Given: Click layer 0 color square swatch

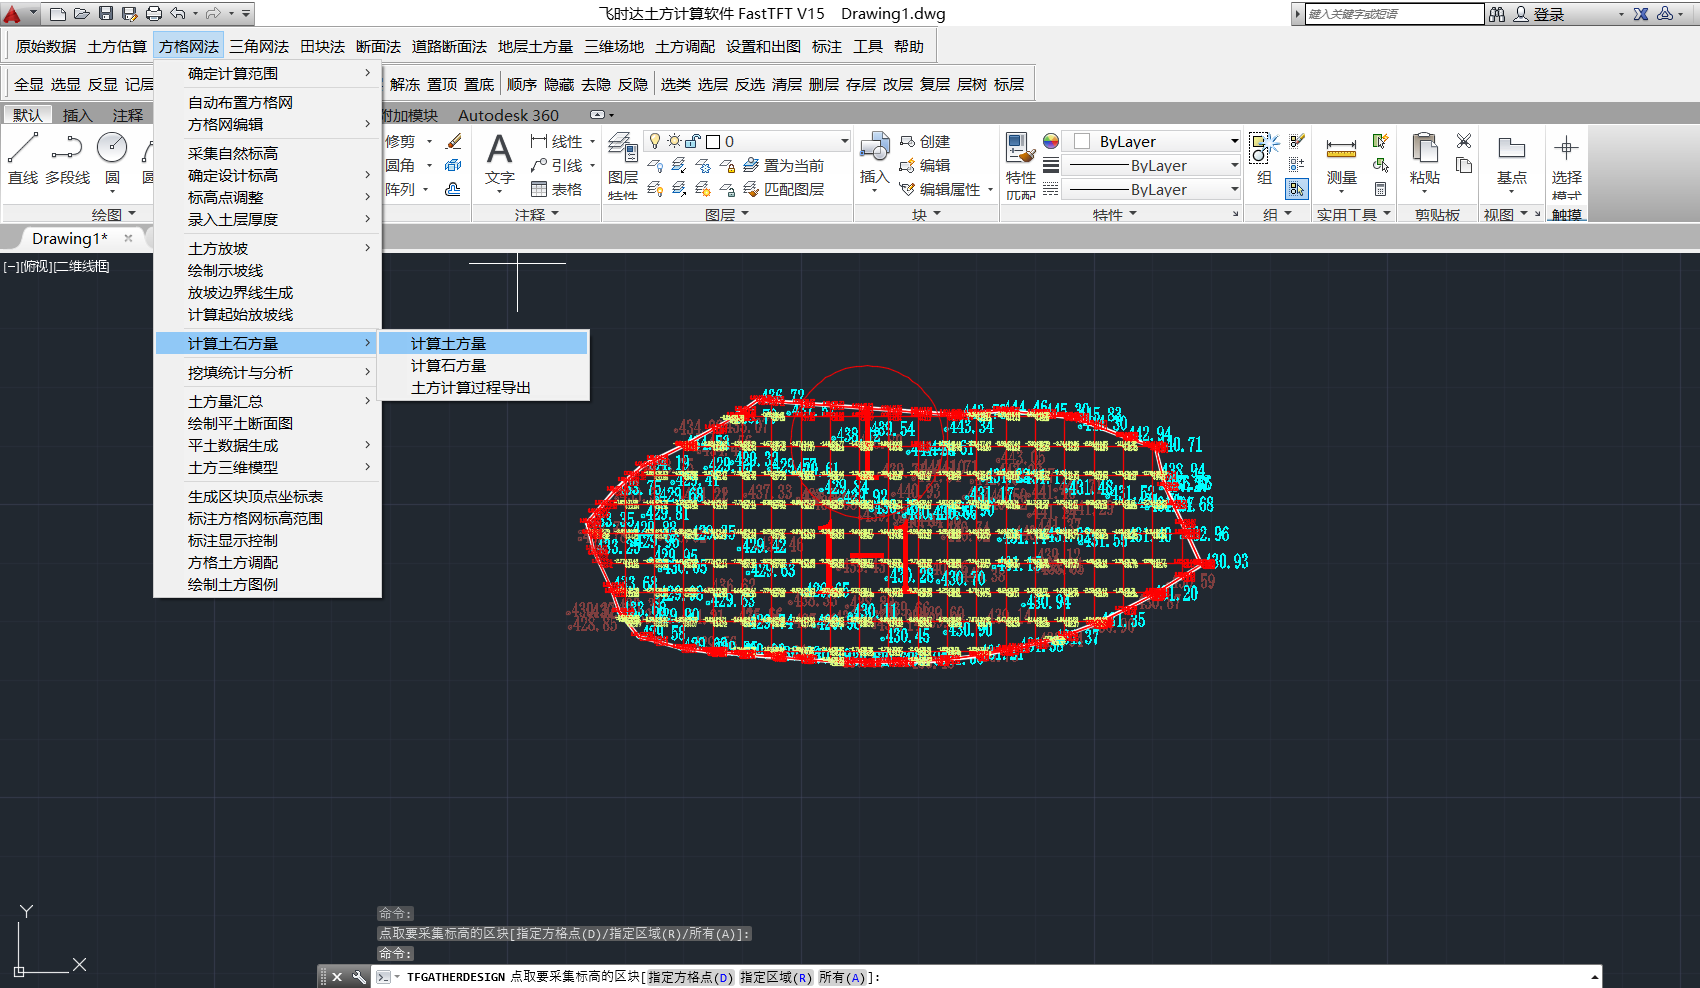Looking at the screenshot, I should click(713, 141).
